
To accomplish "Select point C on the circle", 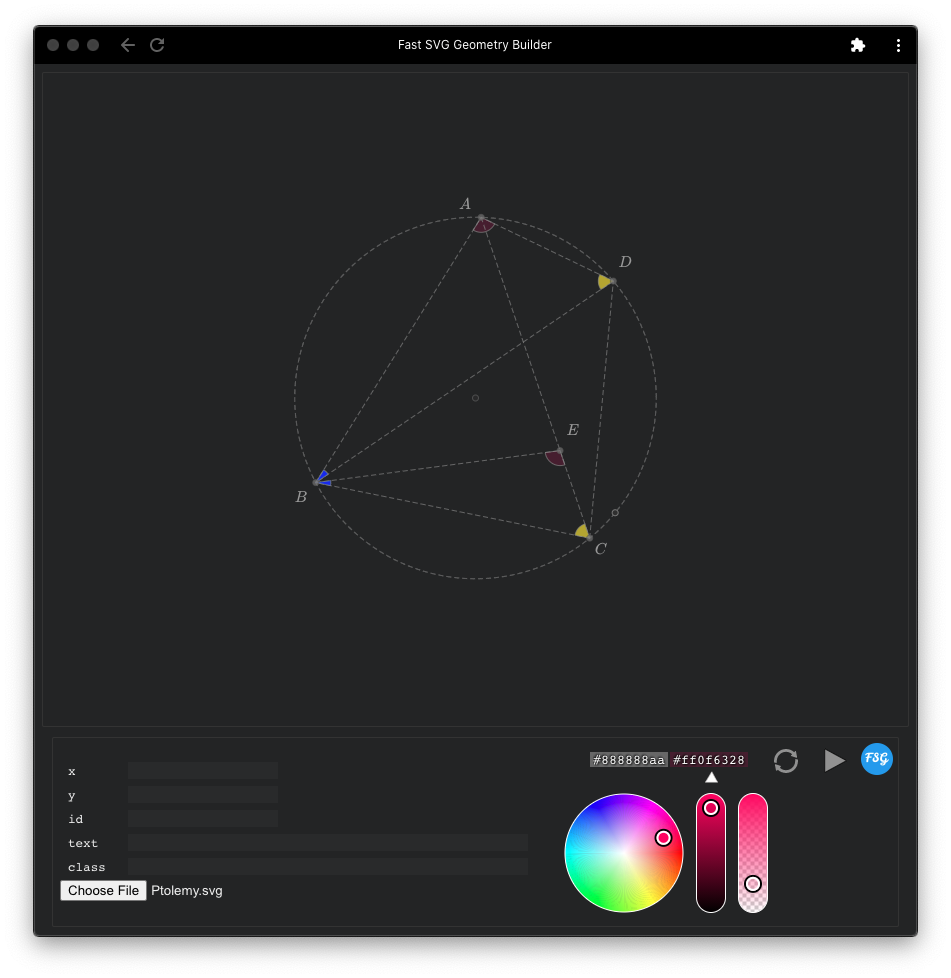I will pyautogui.click(x=589, y=538).
